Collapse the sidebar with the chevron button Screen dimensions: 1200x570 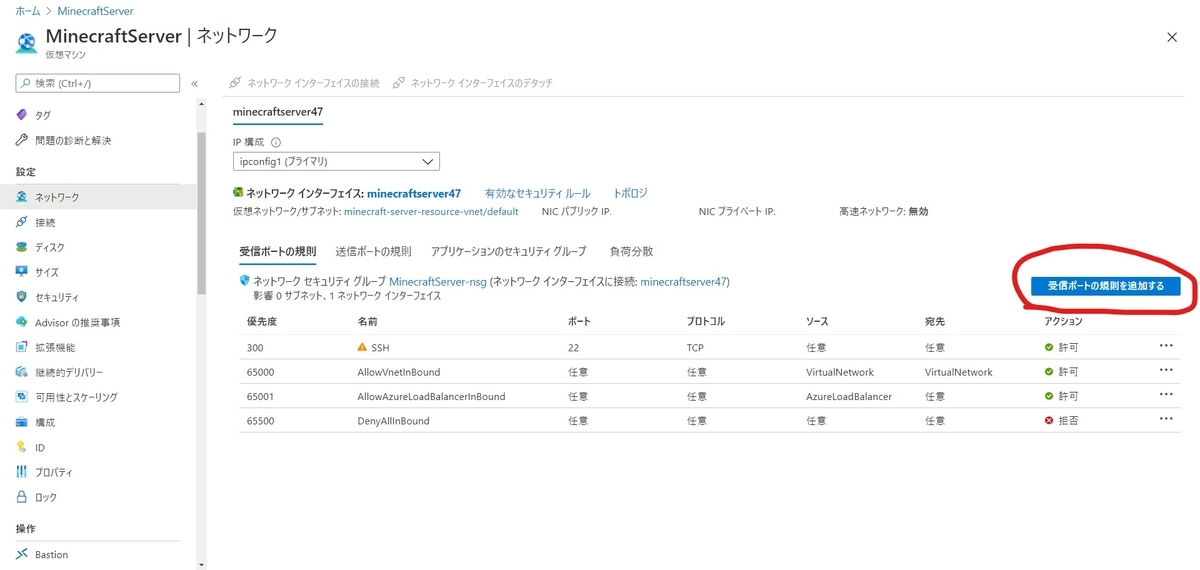[x=194, y=83]
